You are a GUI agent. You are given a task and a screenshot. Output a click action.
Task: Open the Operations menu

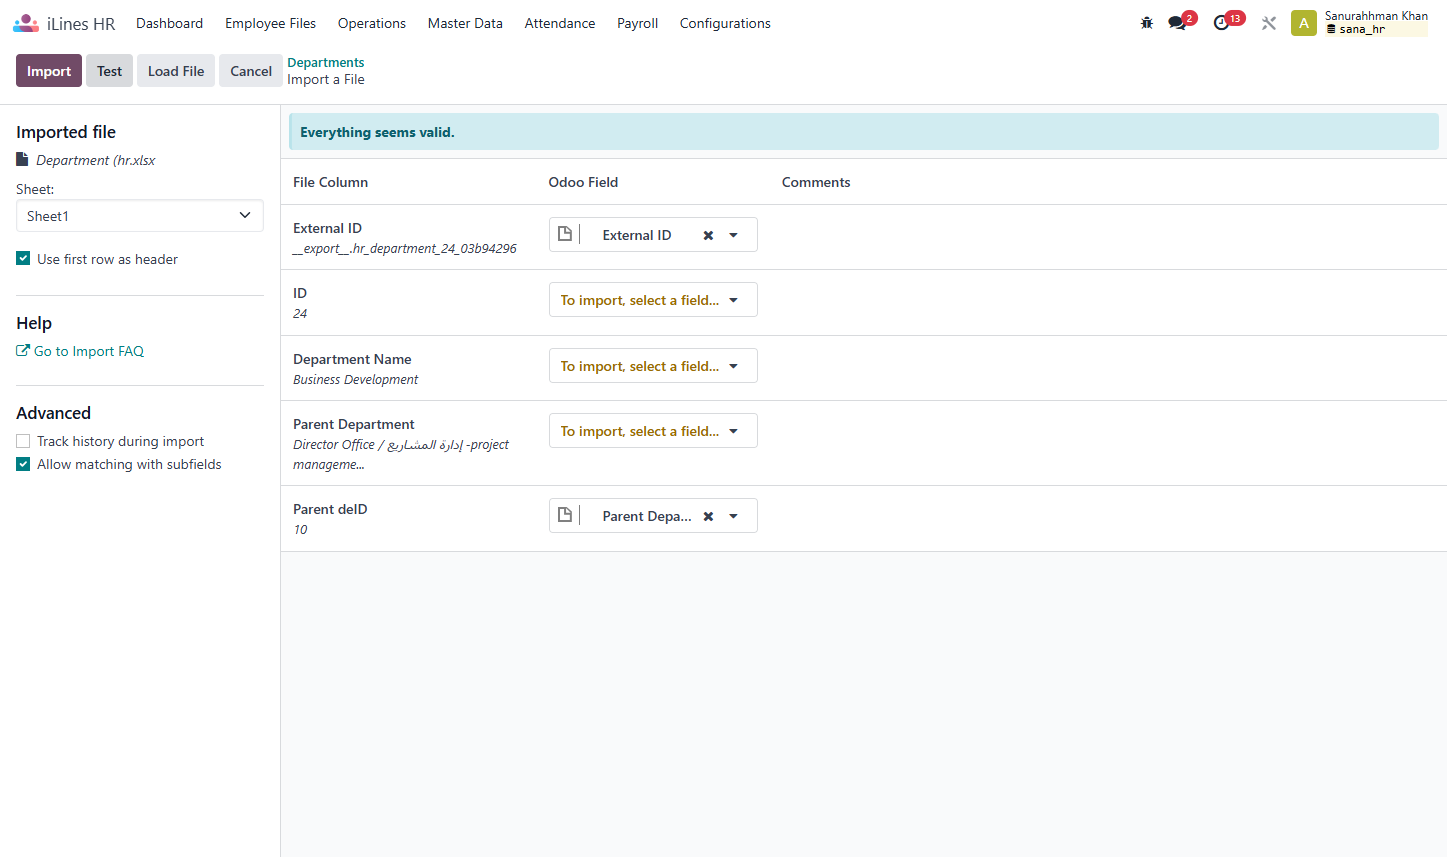pos(372,23)
